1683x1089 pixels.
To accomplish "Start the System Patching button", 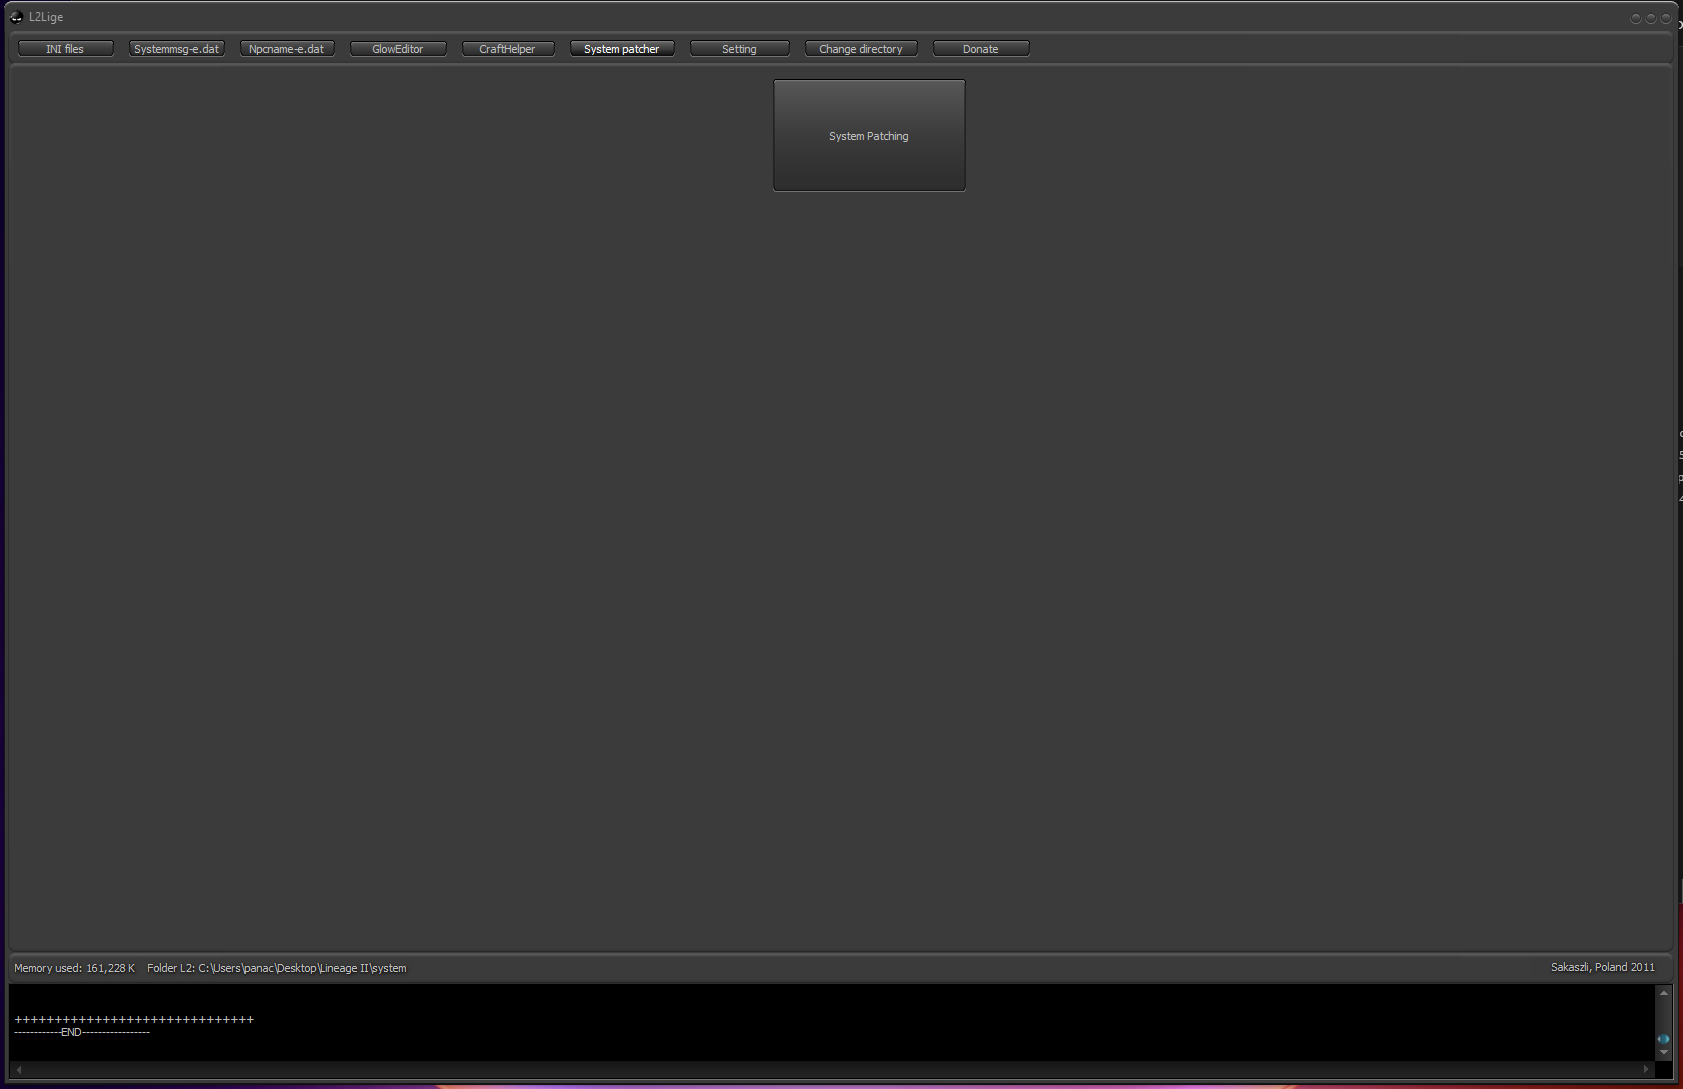I will click(x=868, y=136).
